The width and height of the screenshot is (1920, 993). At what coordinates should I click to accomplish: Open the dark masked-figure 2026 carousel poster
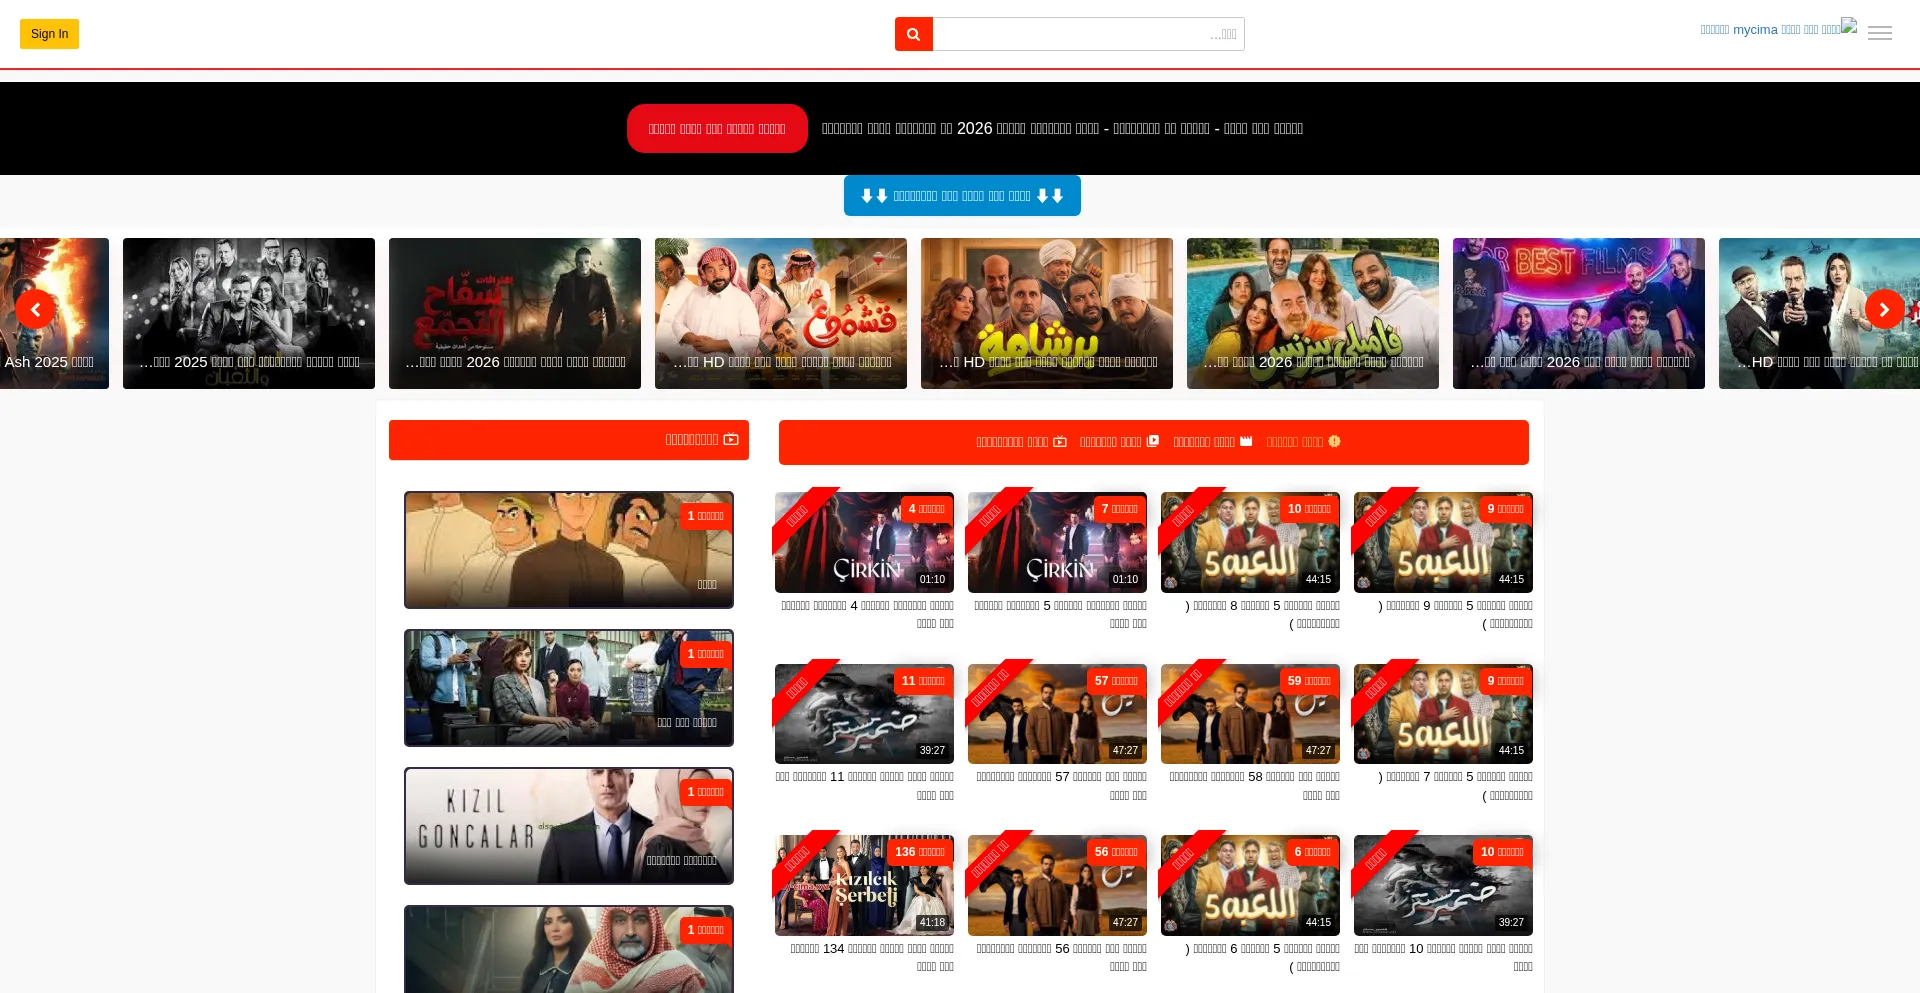tap(515, 313)
